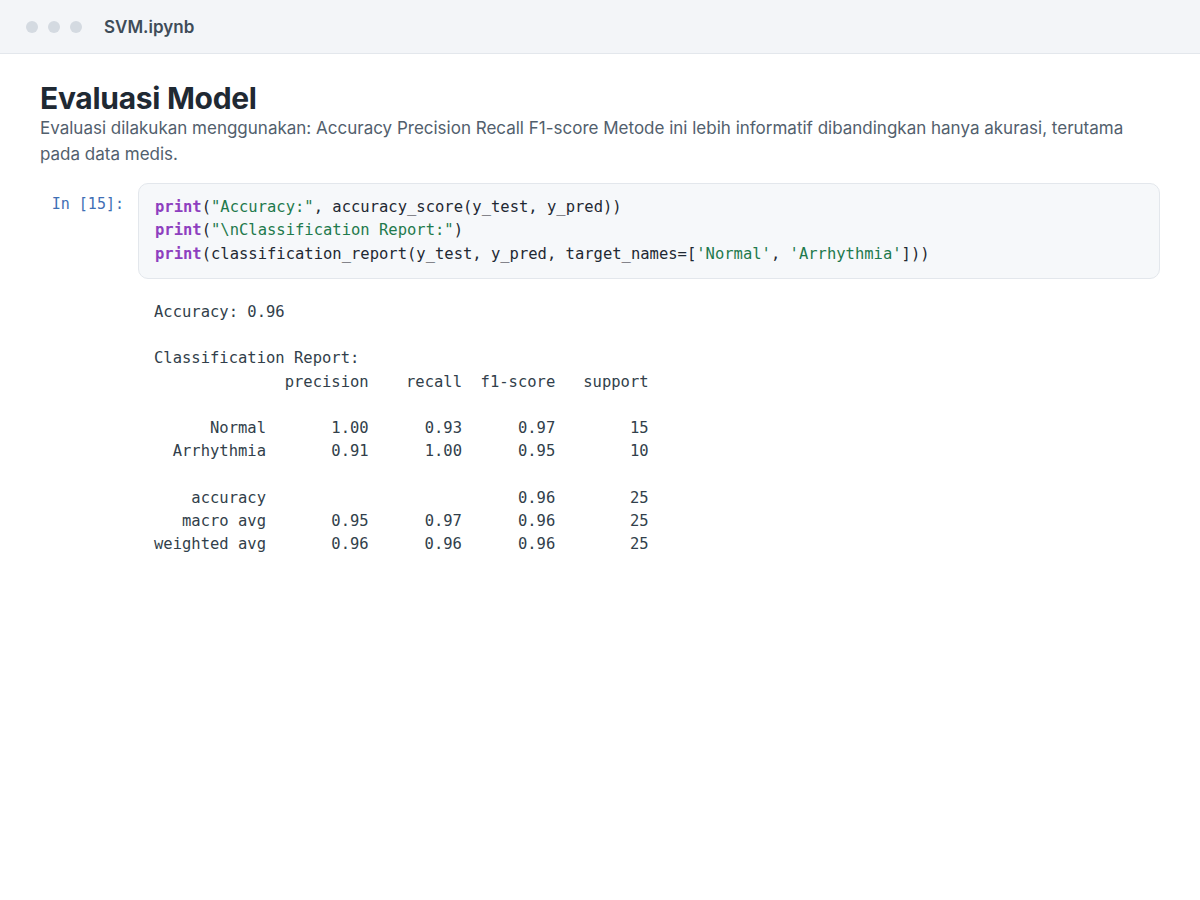Click the "weighted avg" row label
1200x900 pixels.
pos(210,544)
